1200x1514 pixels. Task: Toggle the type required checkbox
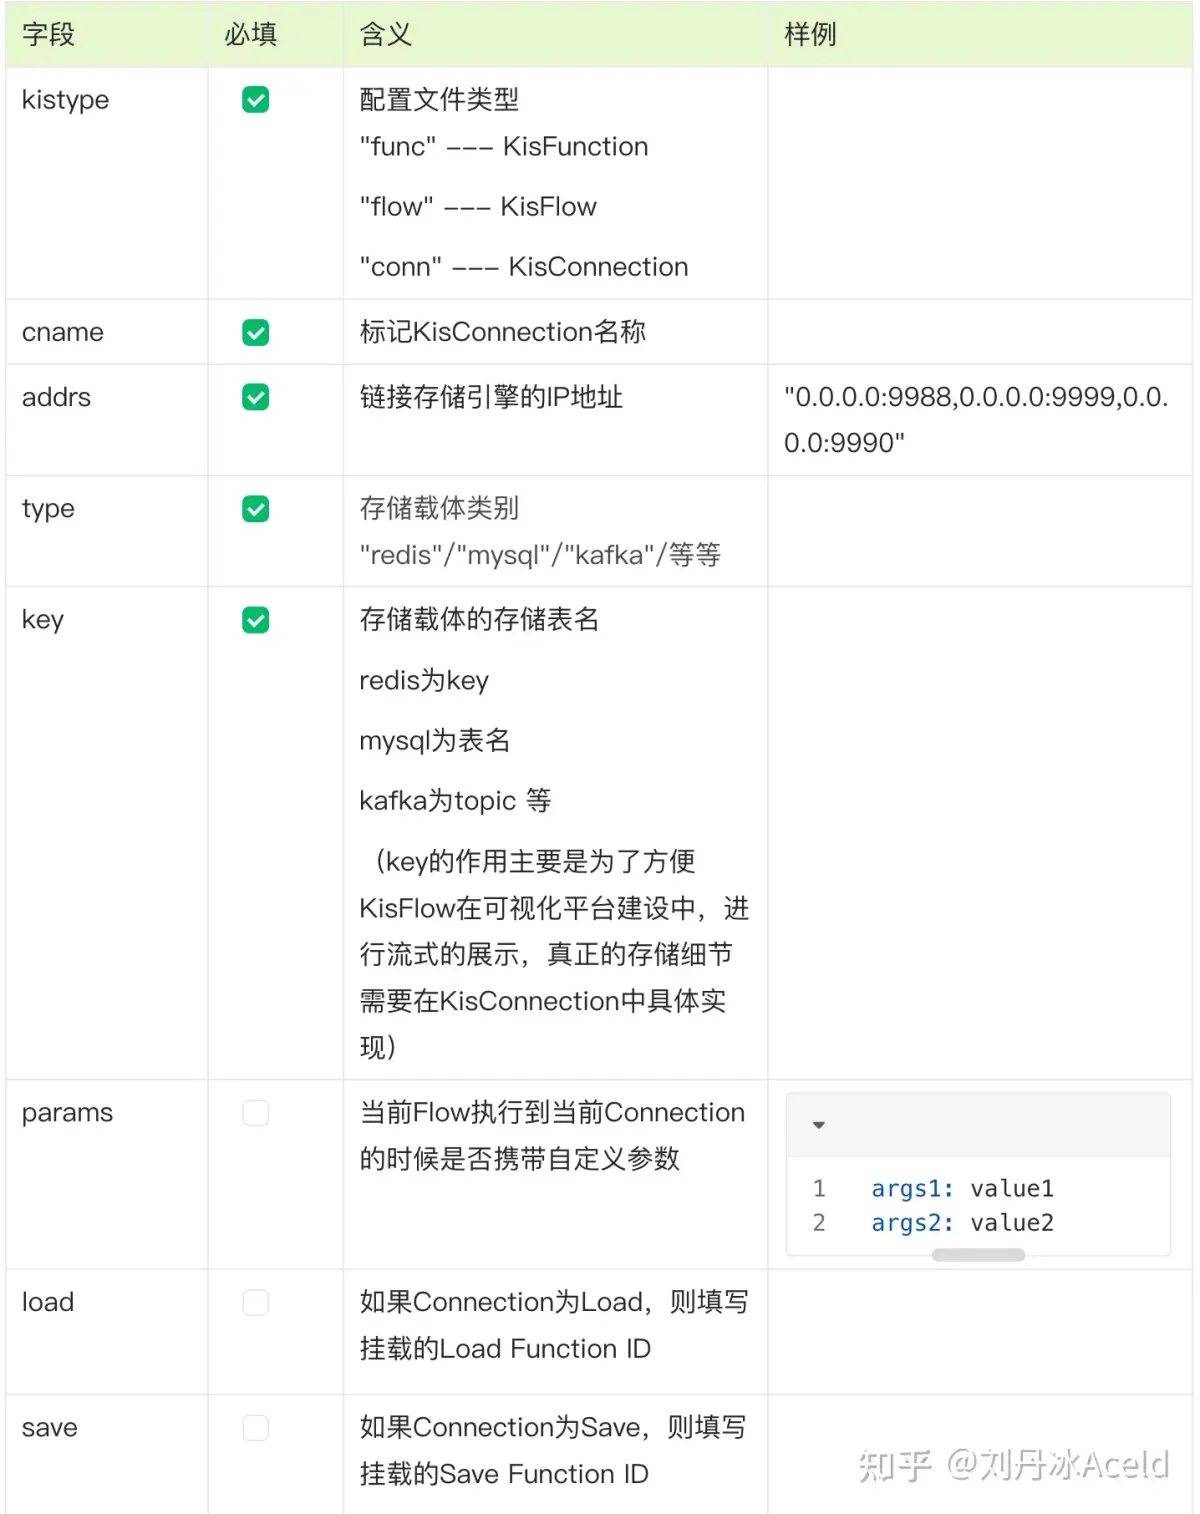(256, 509)
